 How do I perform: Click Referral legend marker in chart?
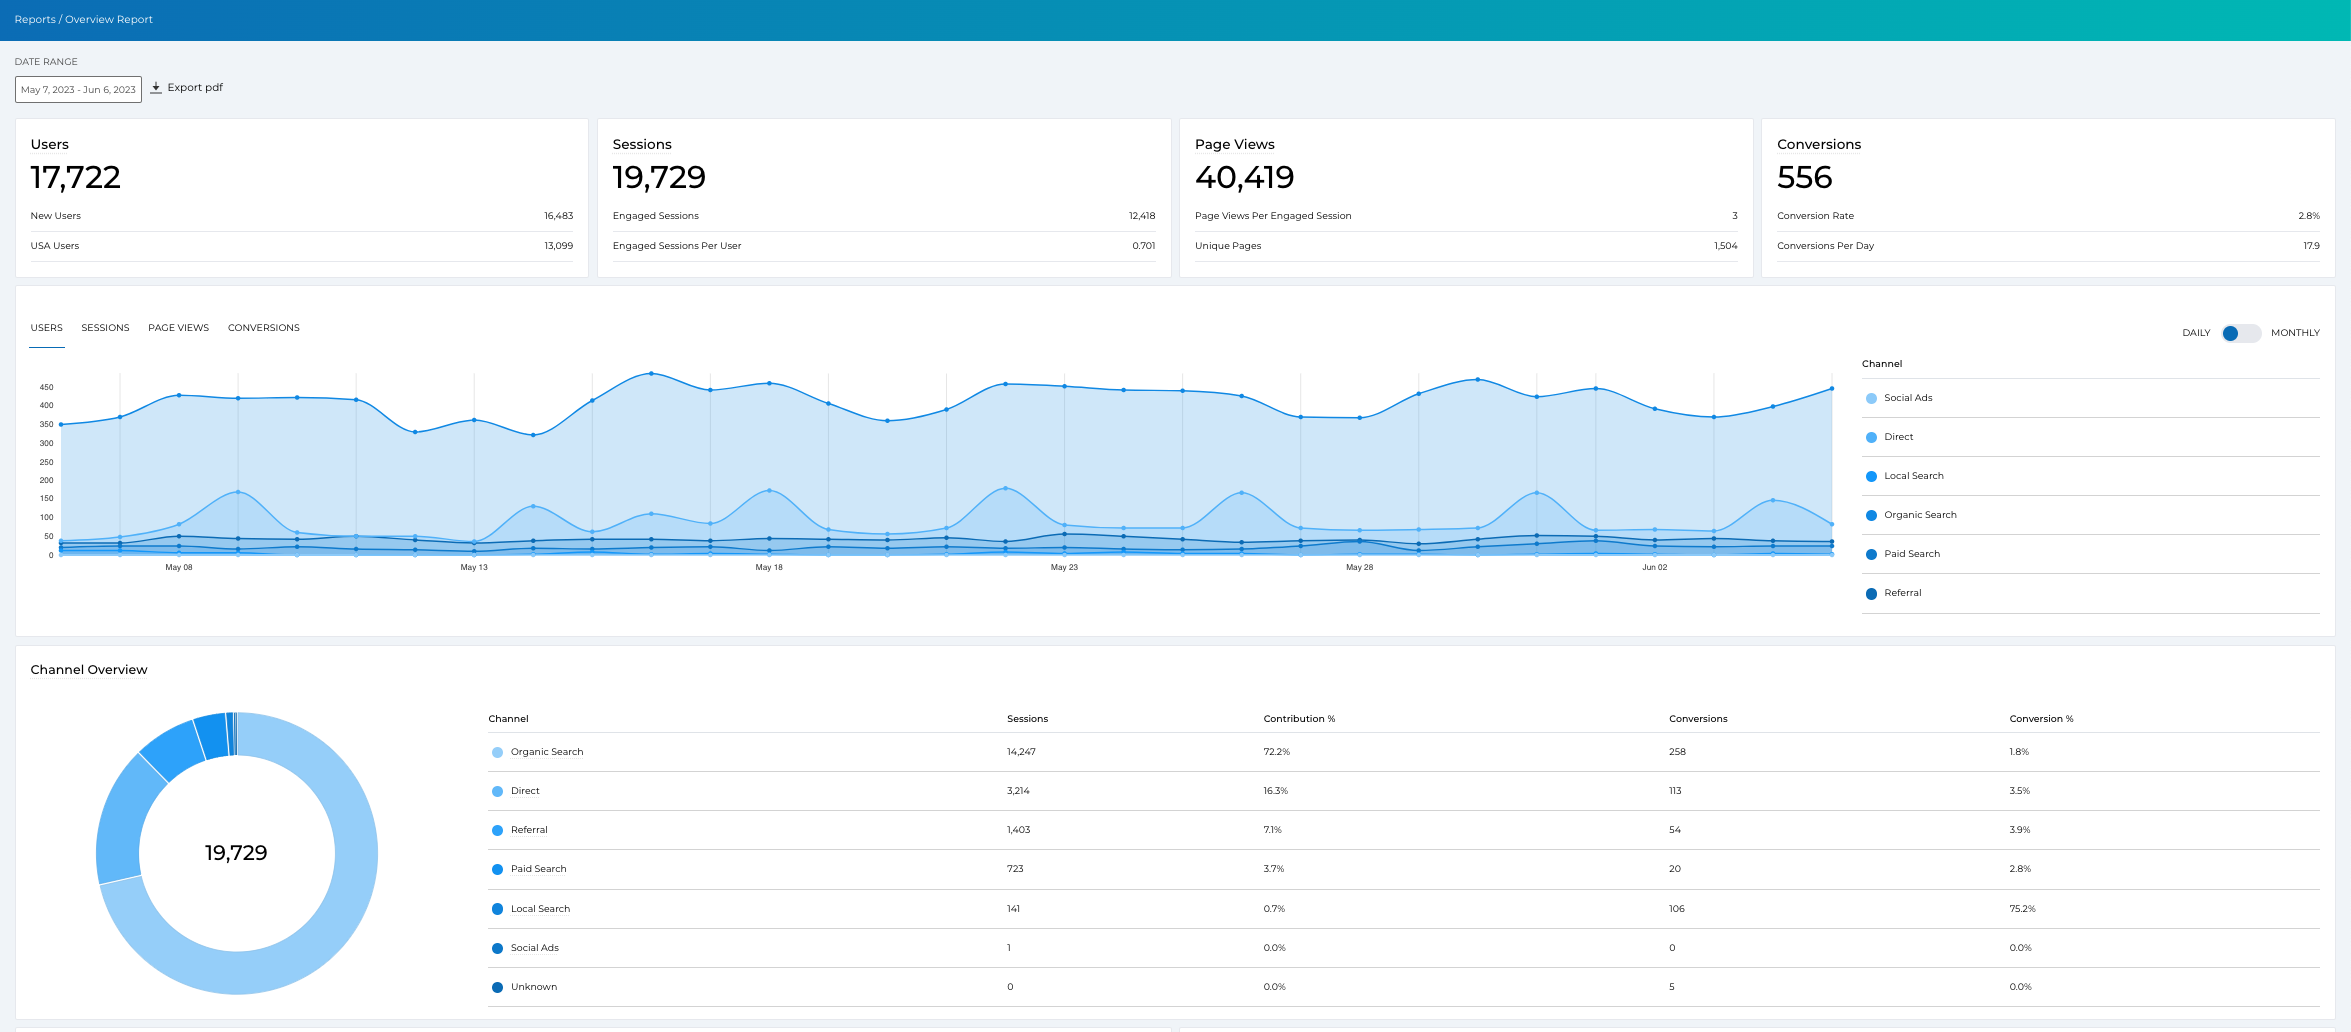(1871, 594)
